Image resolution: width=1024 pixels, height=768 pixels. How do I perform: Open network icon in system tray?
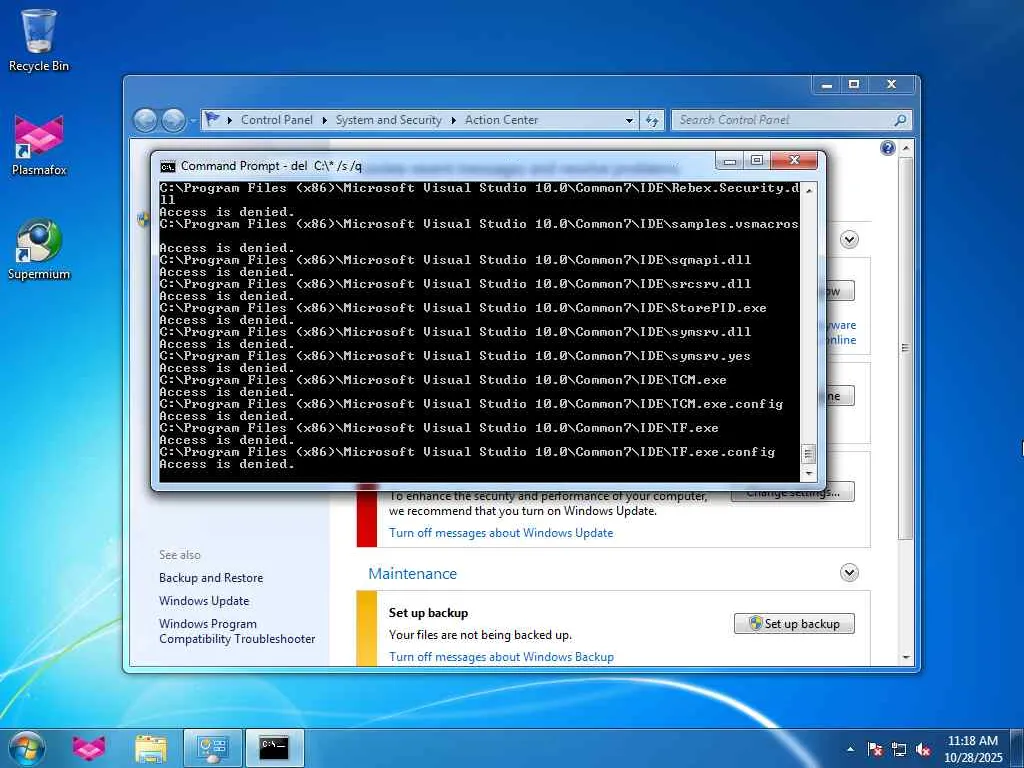(899, 749)
